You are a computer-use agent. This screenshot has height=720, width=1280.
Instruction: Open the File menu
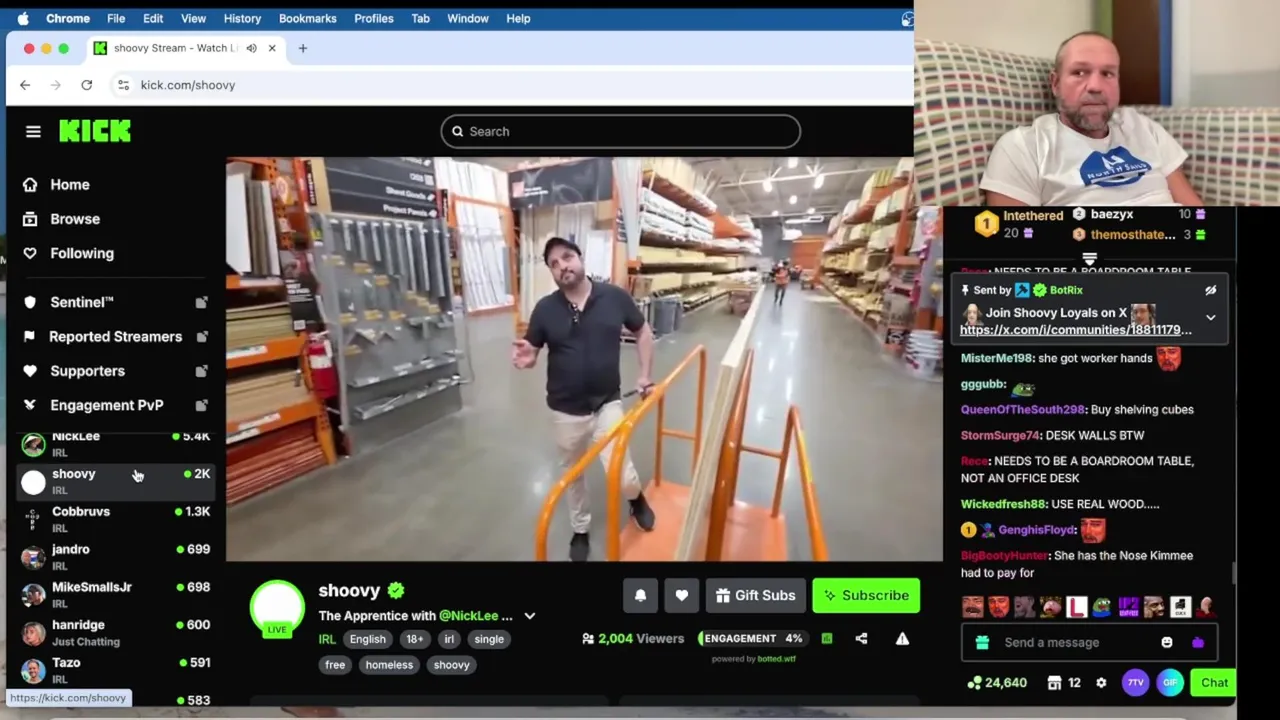click(x=116, y=18)
